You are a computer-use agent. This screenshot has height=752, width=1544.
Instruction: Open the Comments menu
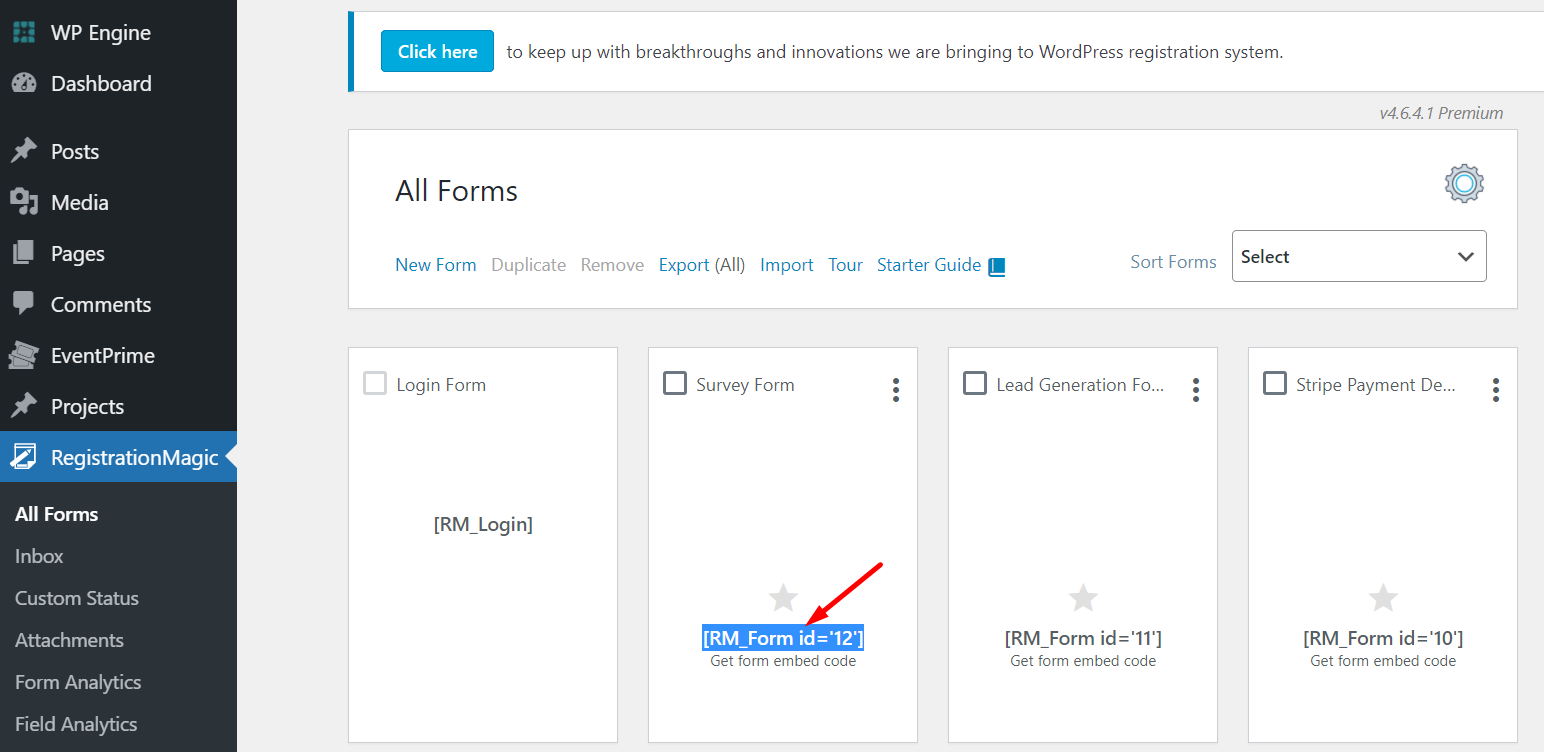(118, 304)
